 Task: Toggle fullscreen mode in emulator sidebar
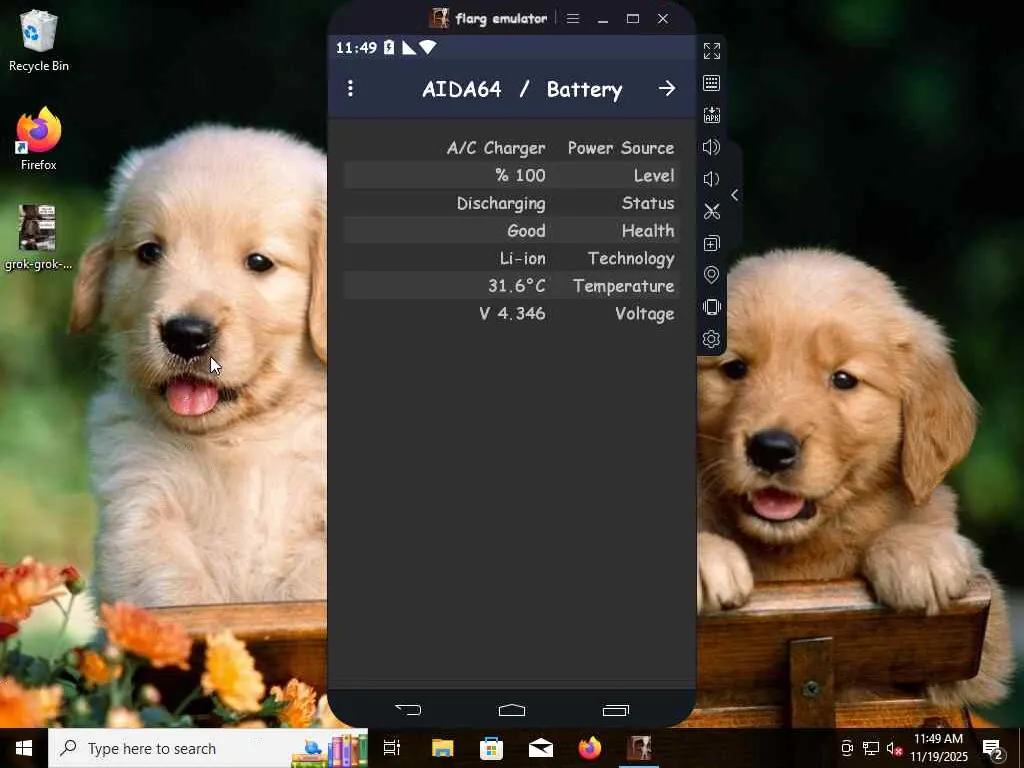[x=711, y=51]
